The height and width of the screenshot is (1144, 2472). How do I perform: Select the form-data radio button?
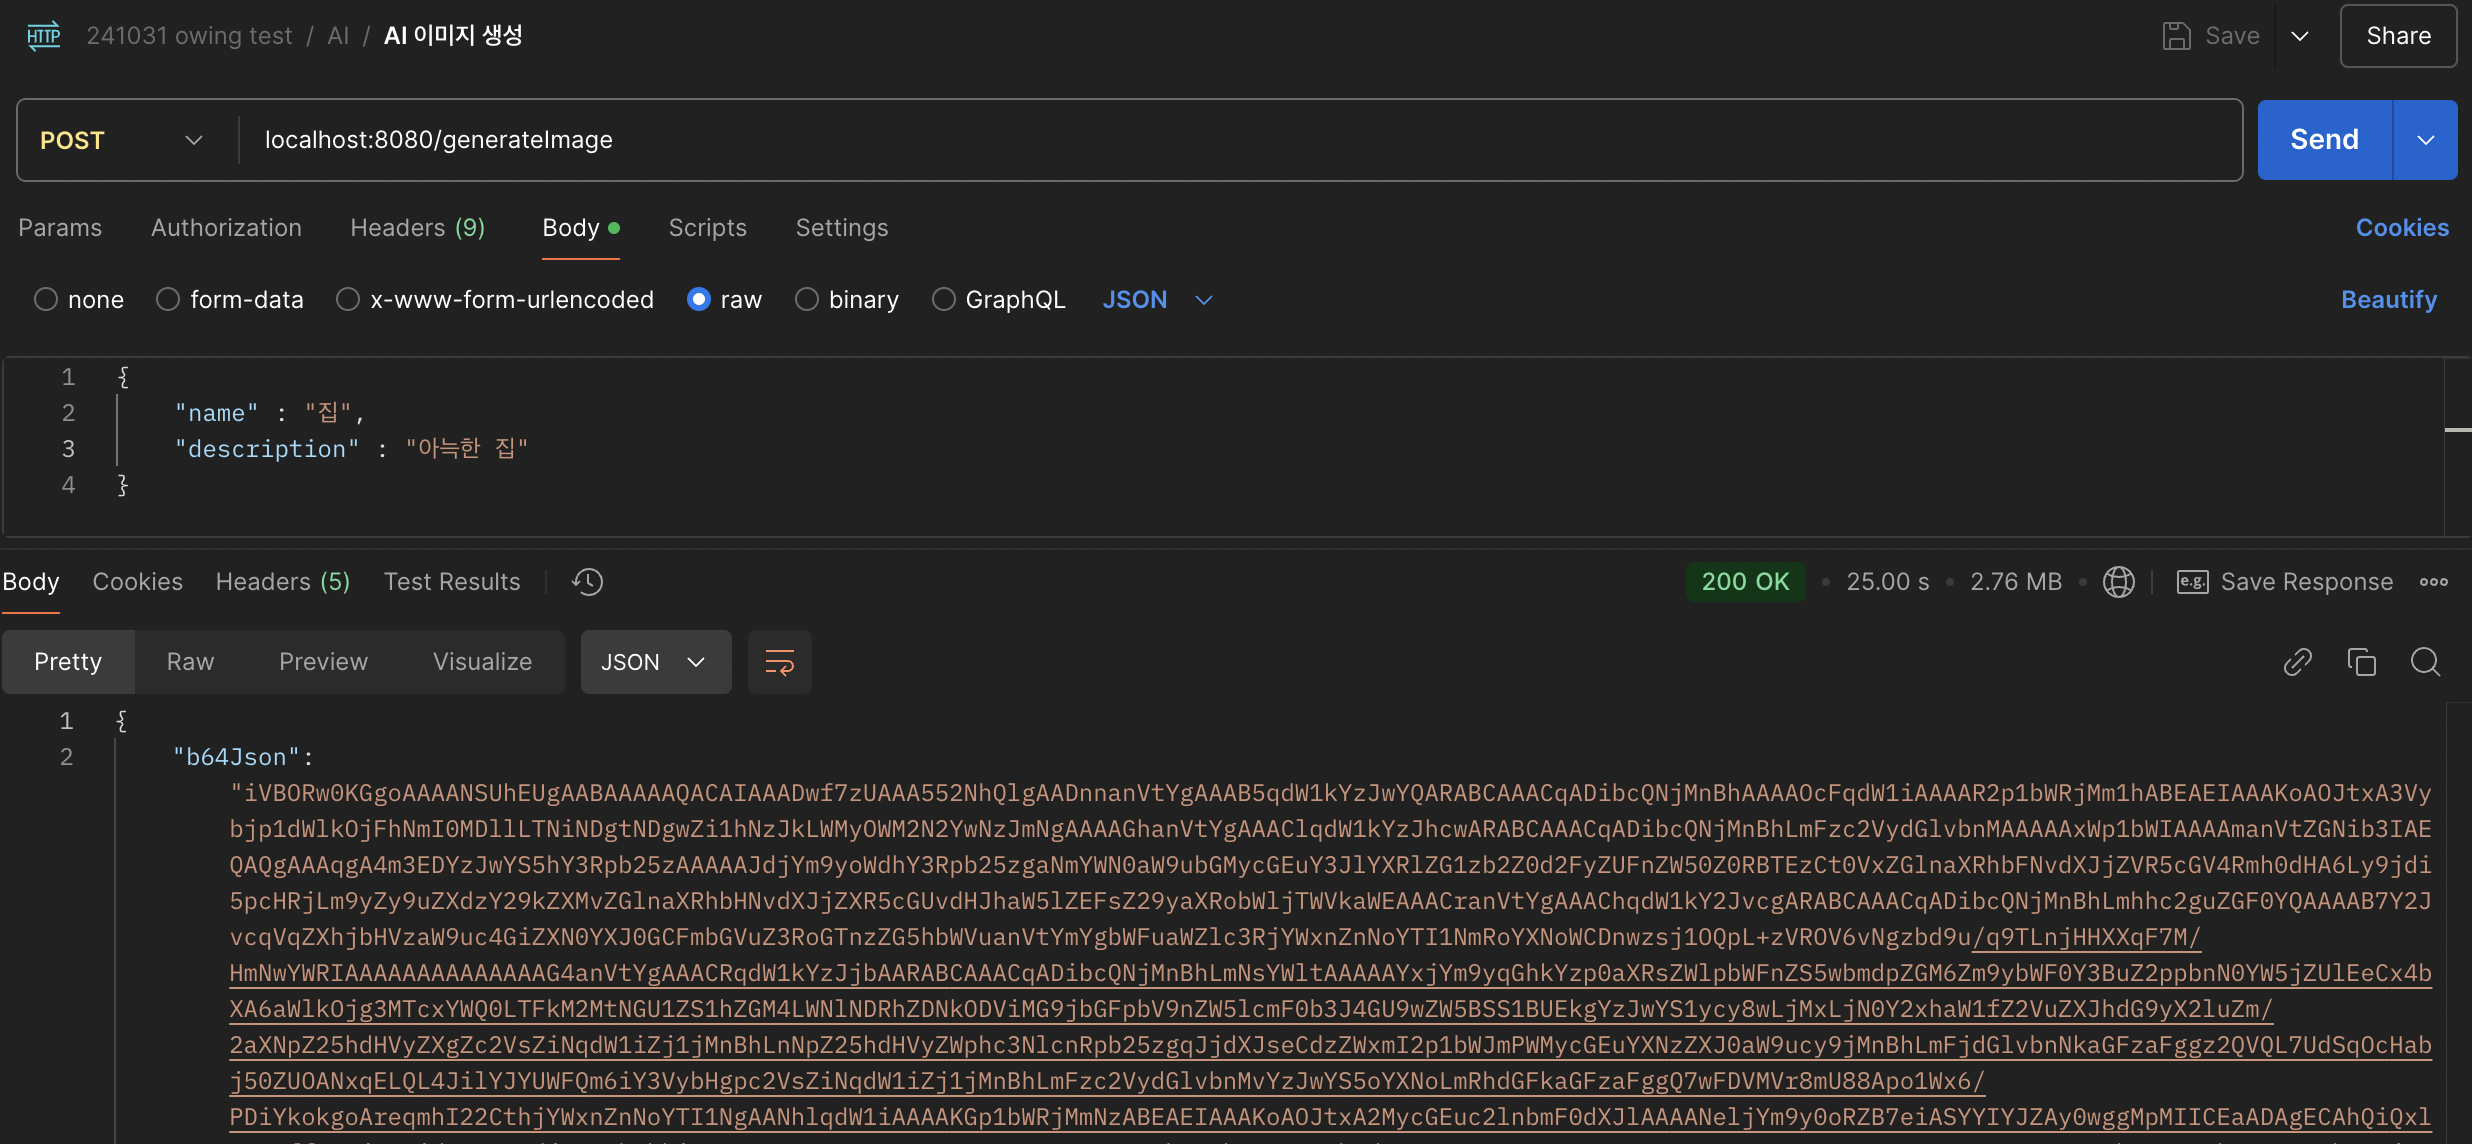pos(168,300)
